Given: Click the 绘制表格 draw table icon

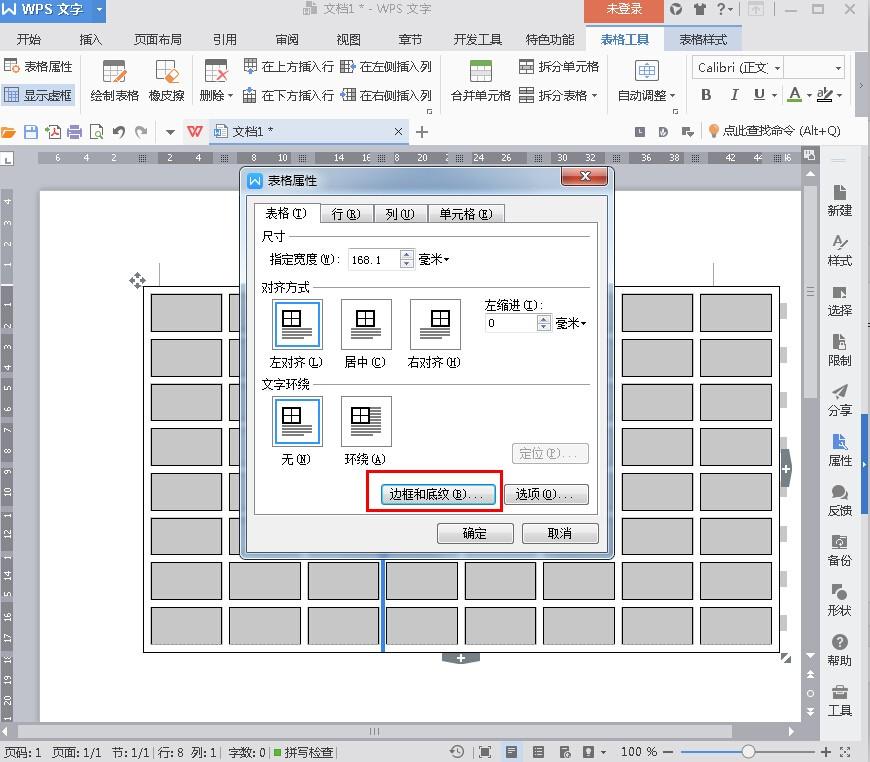Looking at the screenshot, I should tap(114, 73).
